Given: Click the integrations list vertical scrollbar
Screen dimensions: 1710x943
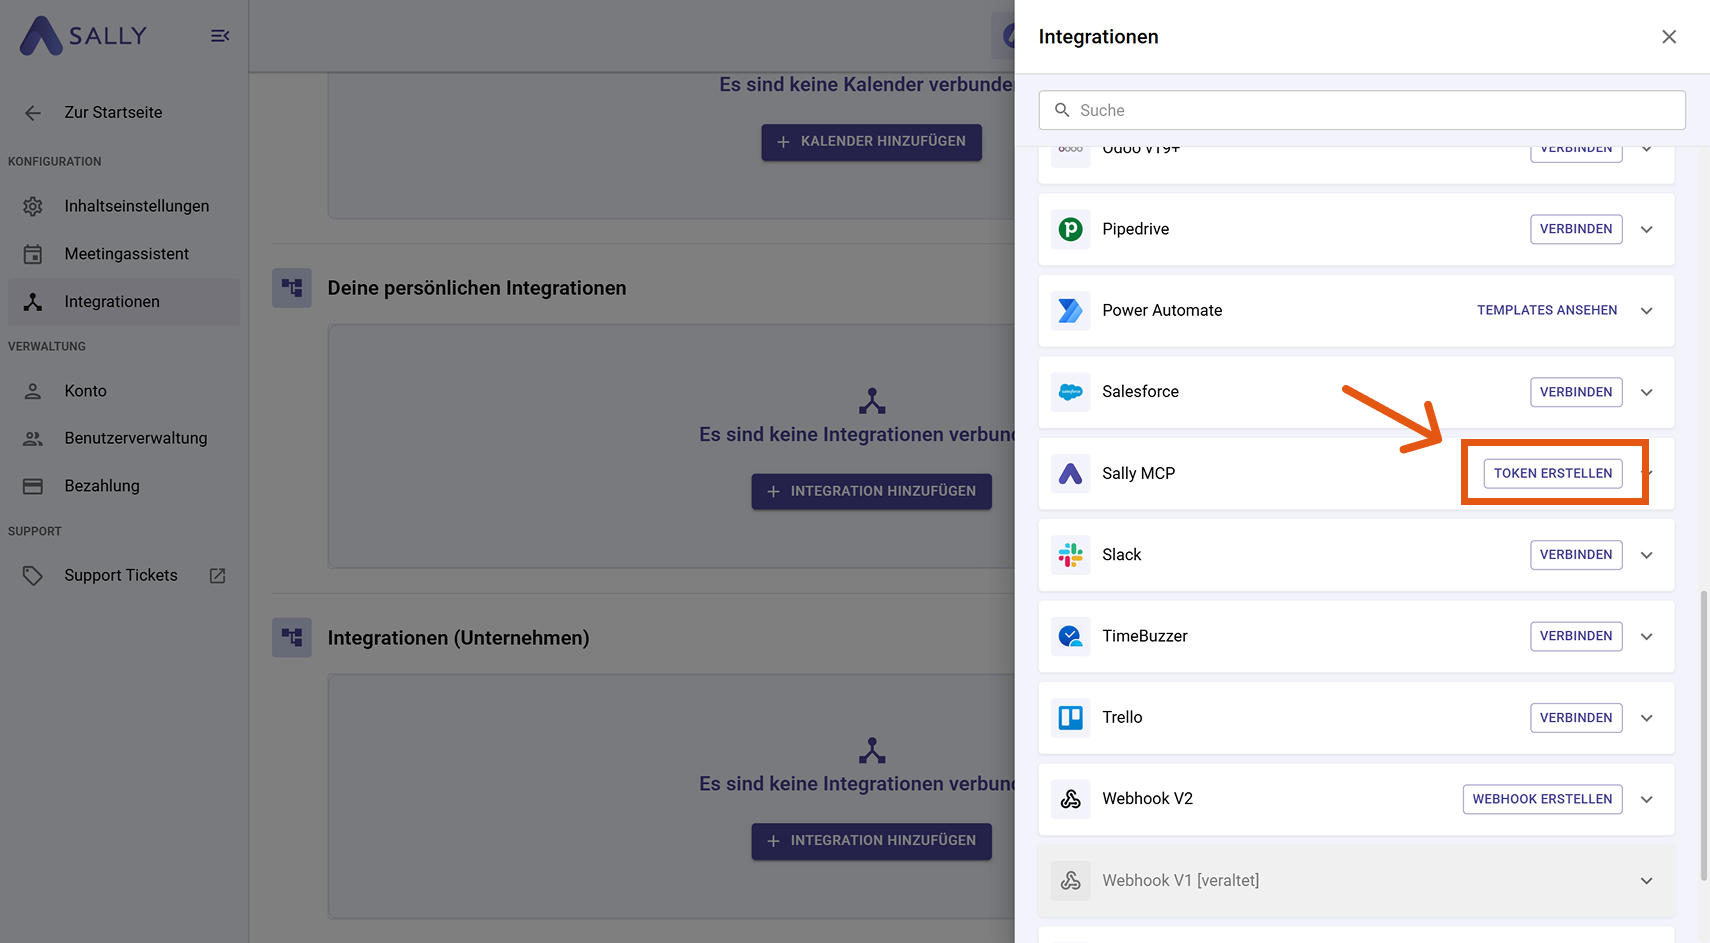Looking at the screenshot, I should 1704,735.
